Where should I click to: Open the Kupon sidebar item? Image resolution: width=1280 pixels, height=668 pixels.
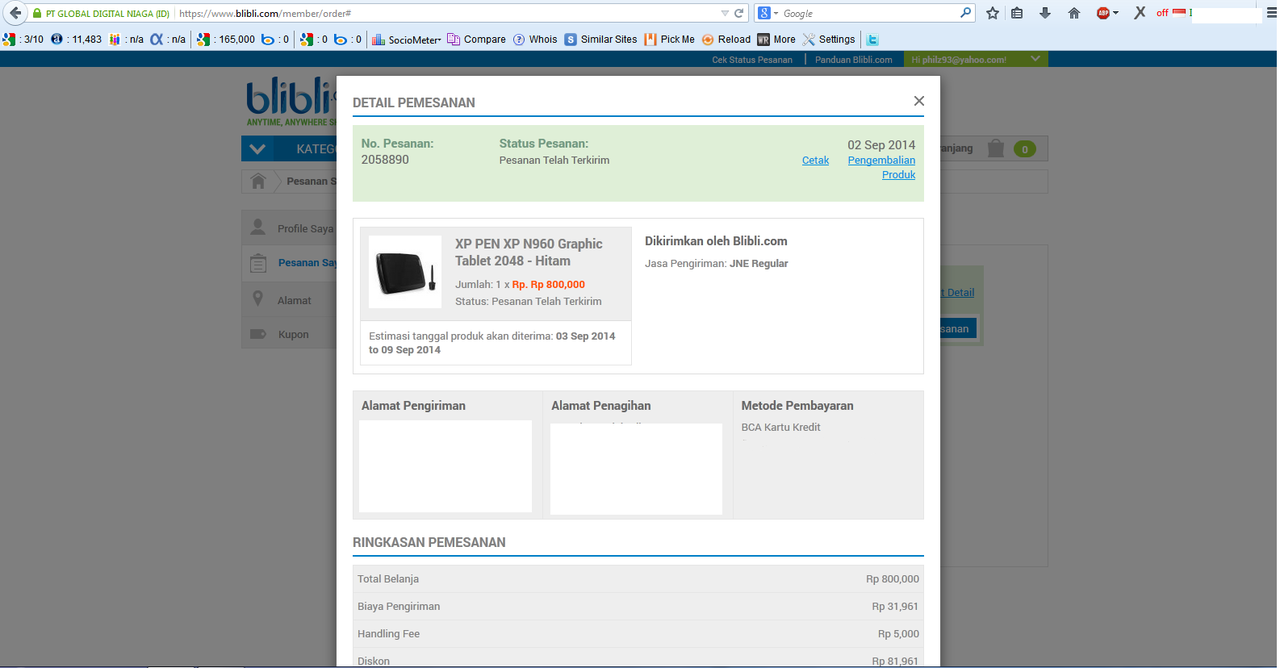[289, 334]
